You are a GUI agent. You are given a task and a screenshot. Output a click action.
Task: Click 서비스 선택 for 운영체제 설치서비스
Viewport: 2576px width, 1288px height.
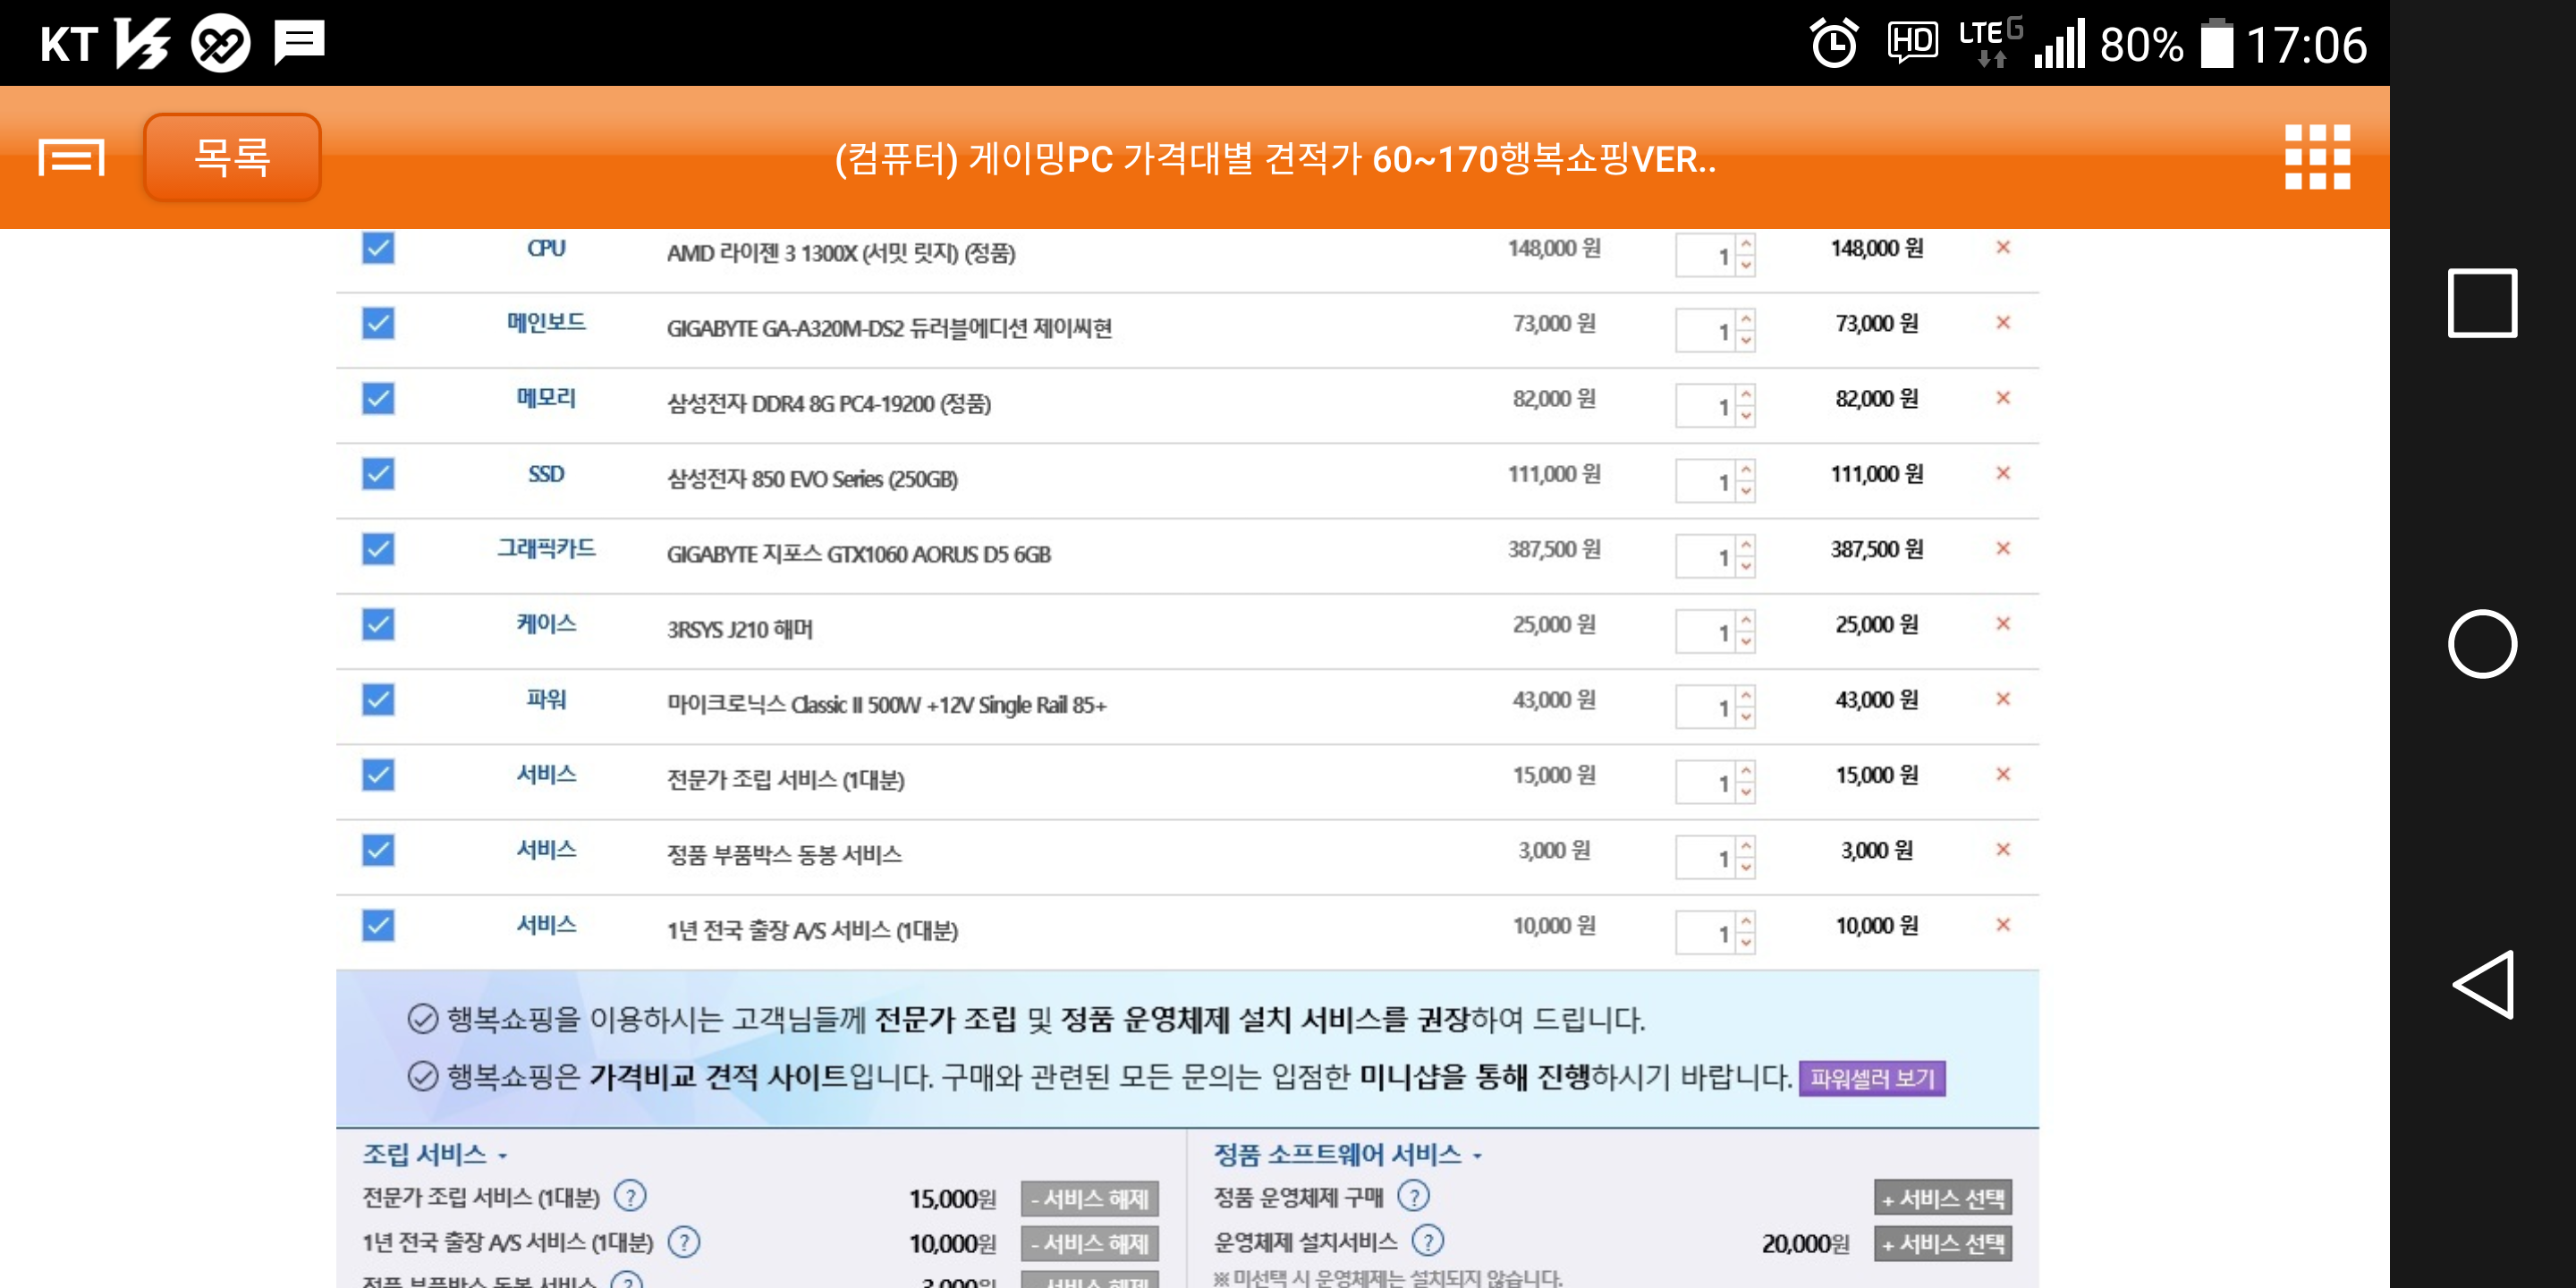[x=1943, y=1243]
